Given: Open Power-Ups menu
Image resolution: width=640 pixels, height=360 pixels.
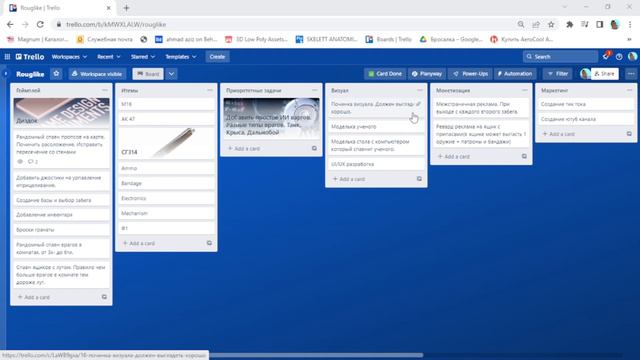Looking at the screenshot, I should coord(471,74).
